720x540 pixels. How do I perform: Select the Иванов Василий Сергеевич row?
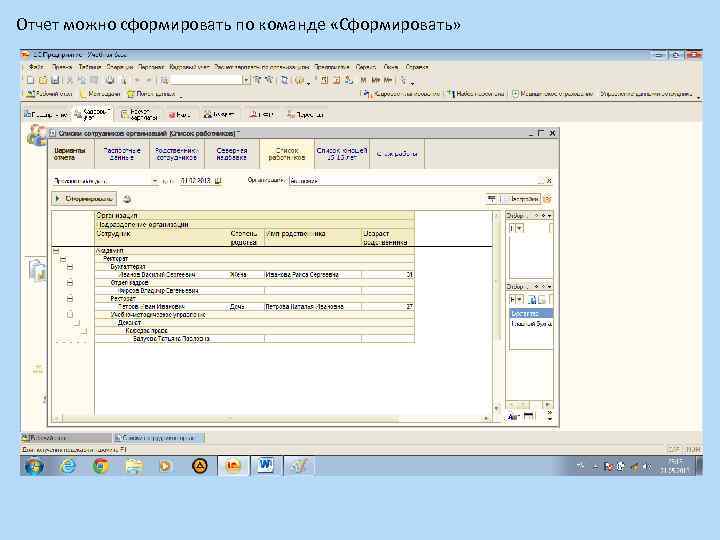[x=255, y=275]
